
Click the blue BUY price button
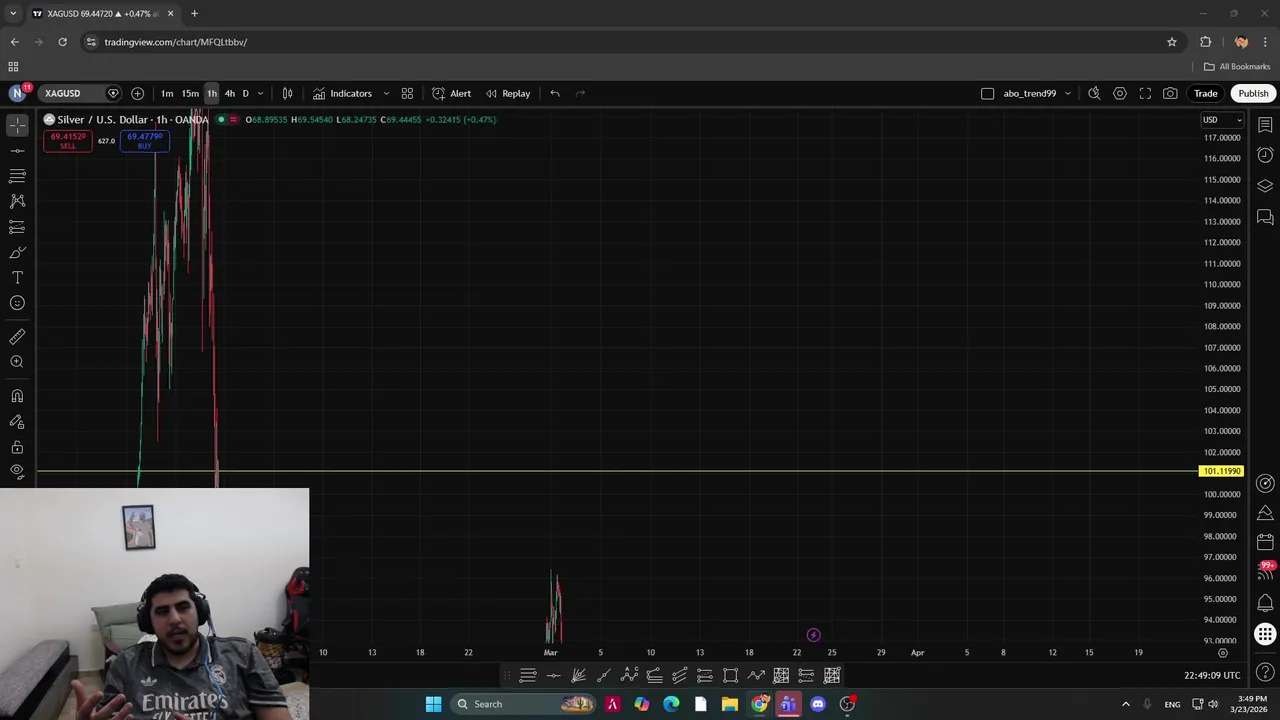pos(145,141)
